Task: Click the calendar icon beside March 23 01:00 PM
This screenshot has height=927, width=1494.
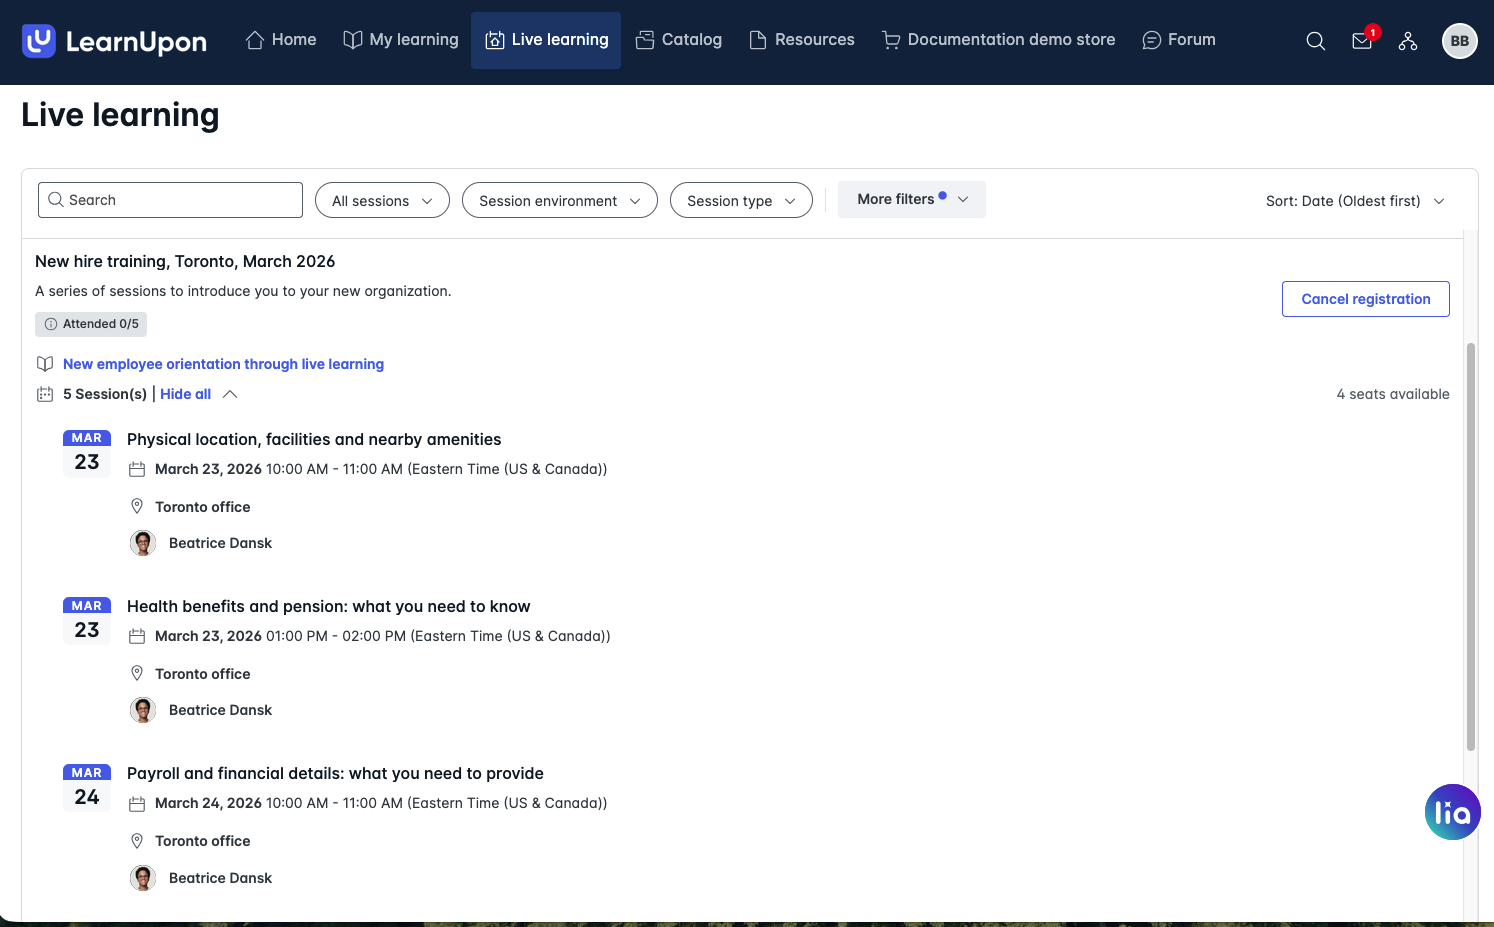Action: 137,636
